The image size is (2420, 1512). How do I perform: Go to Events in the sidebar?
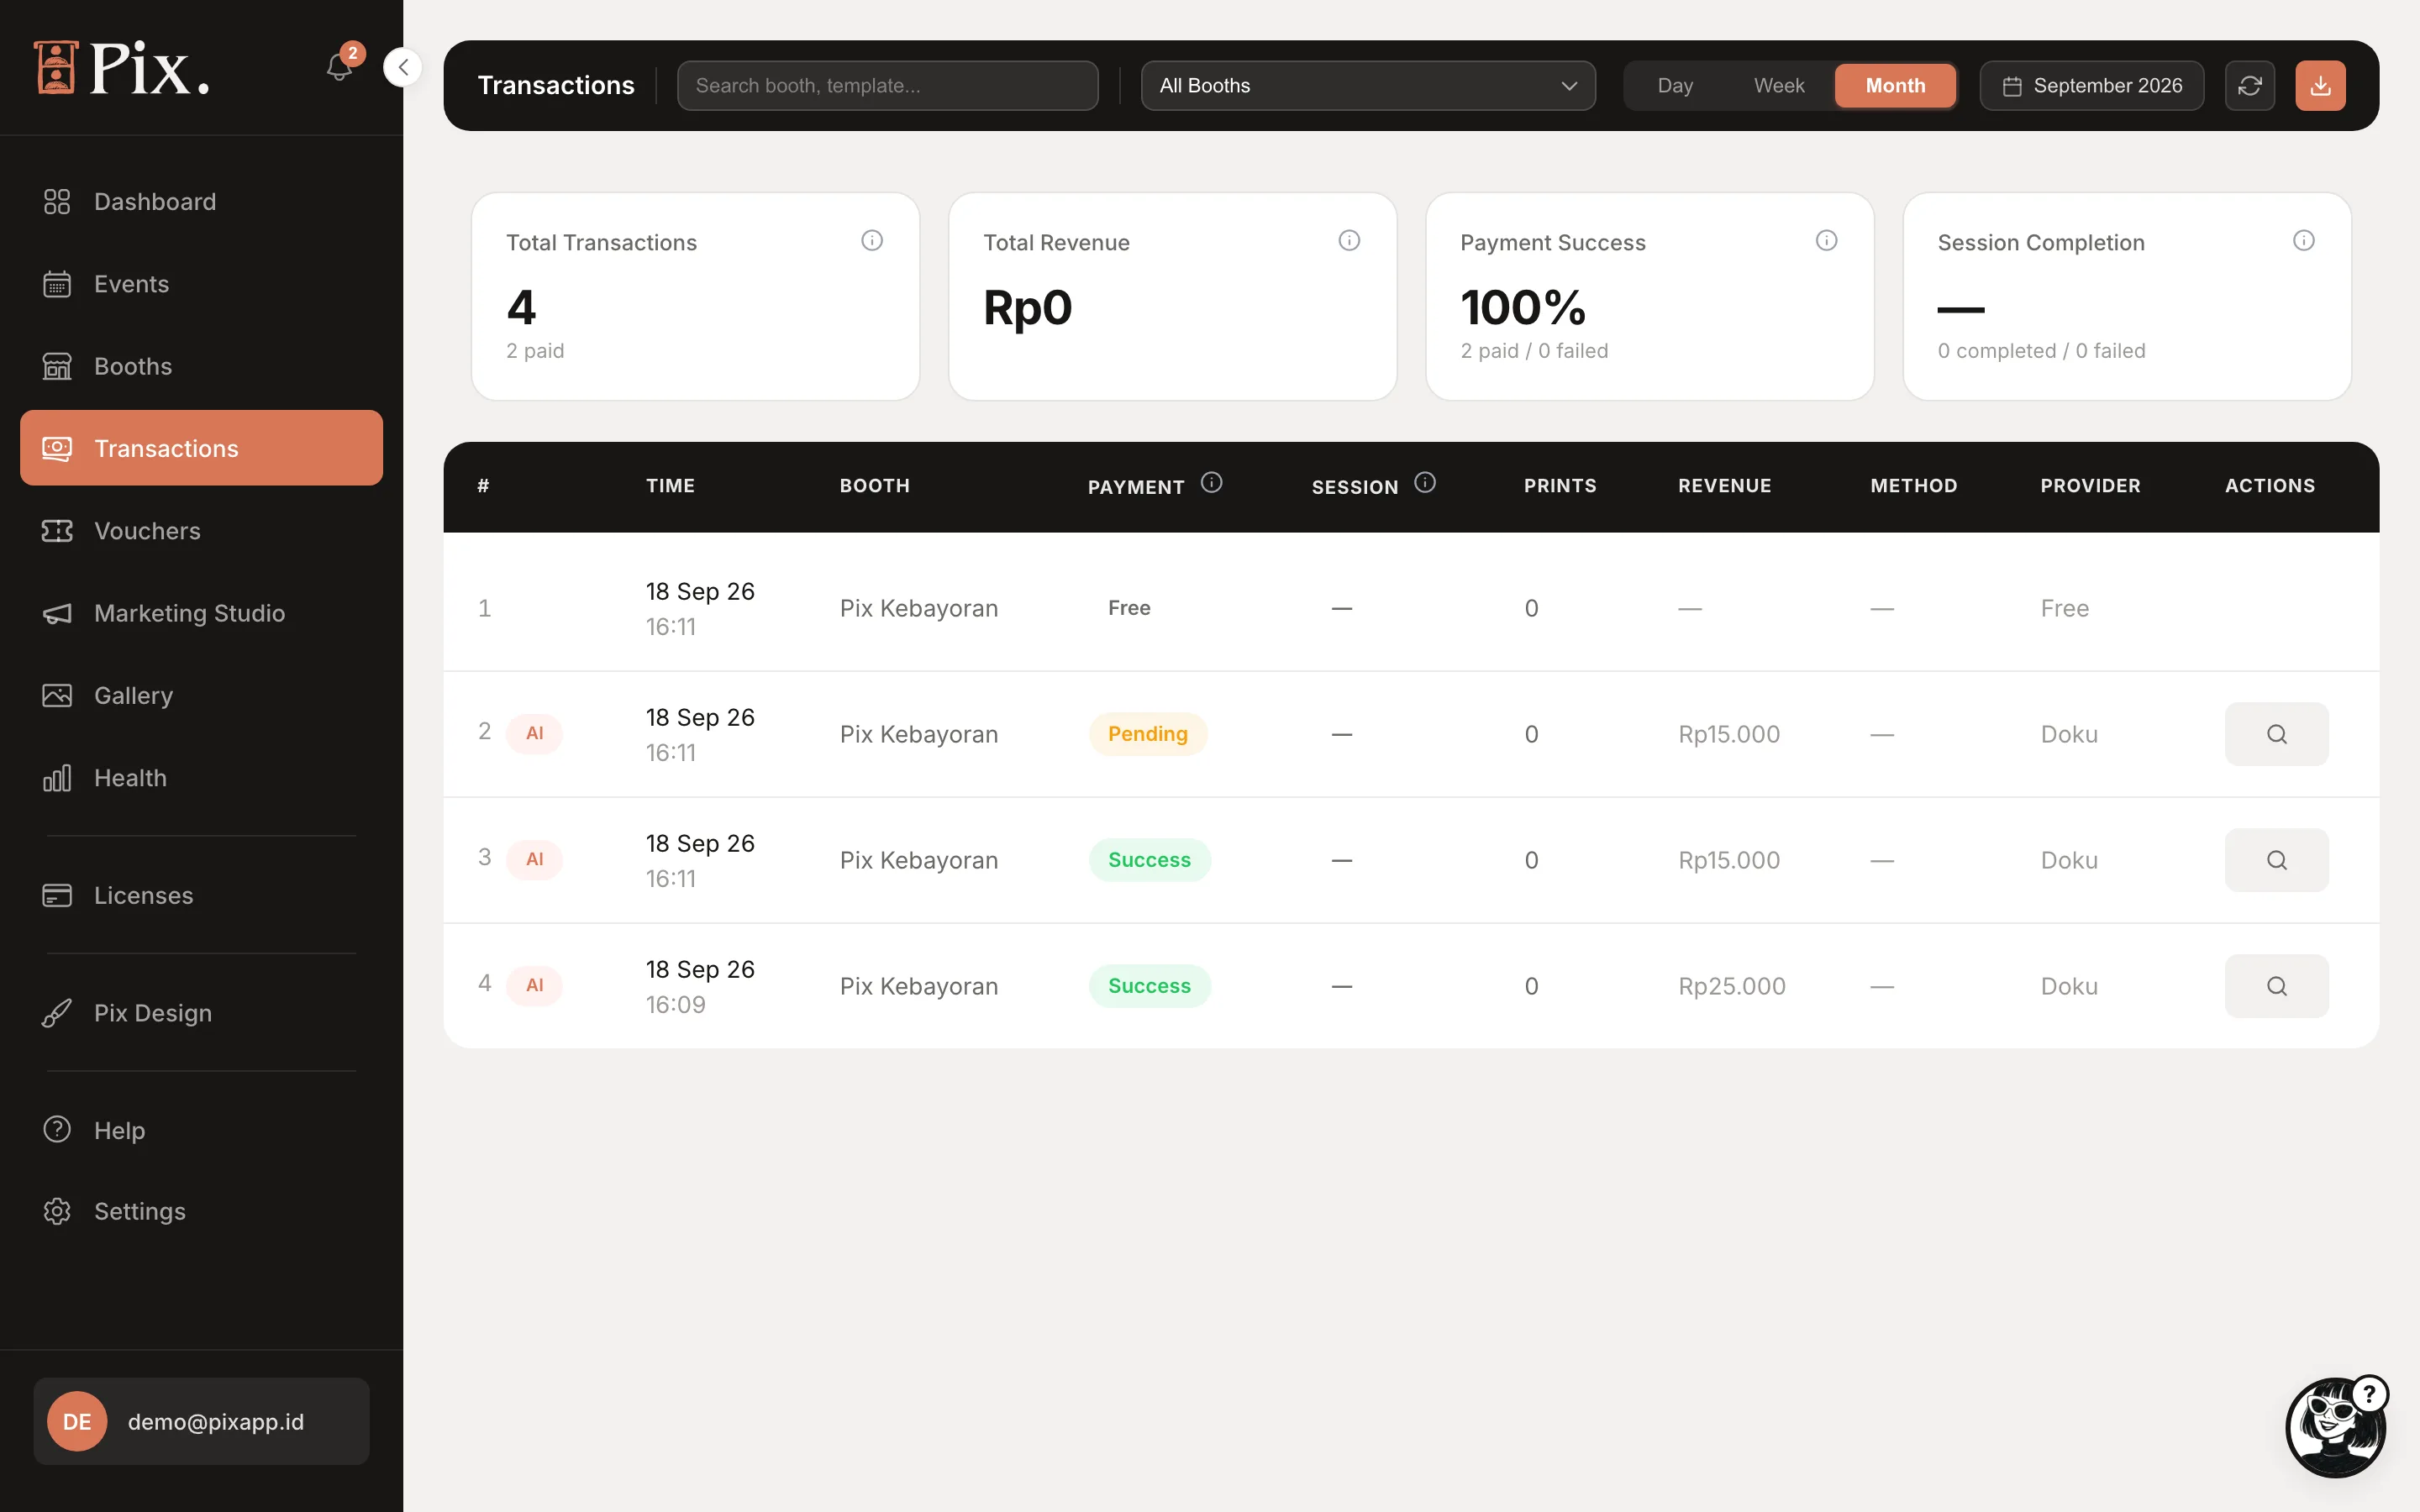point(201,284)
